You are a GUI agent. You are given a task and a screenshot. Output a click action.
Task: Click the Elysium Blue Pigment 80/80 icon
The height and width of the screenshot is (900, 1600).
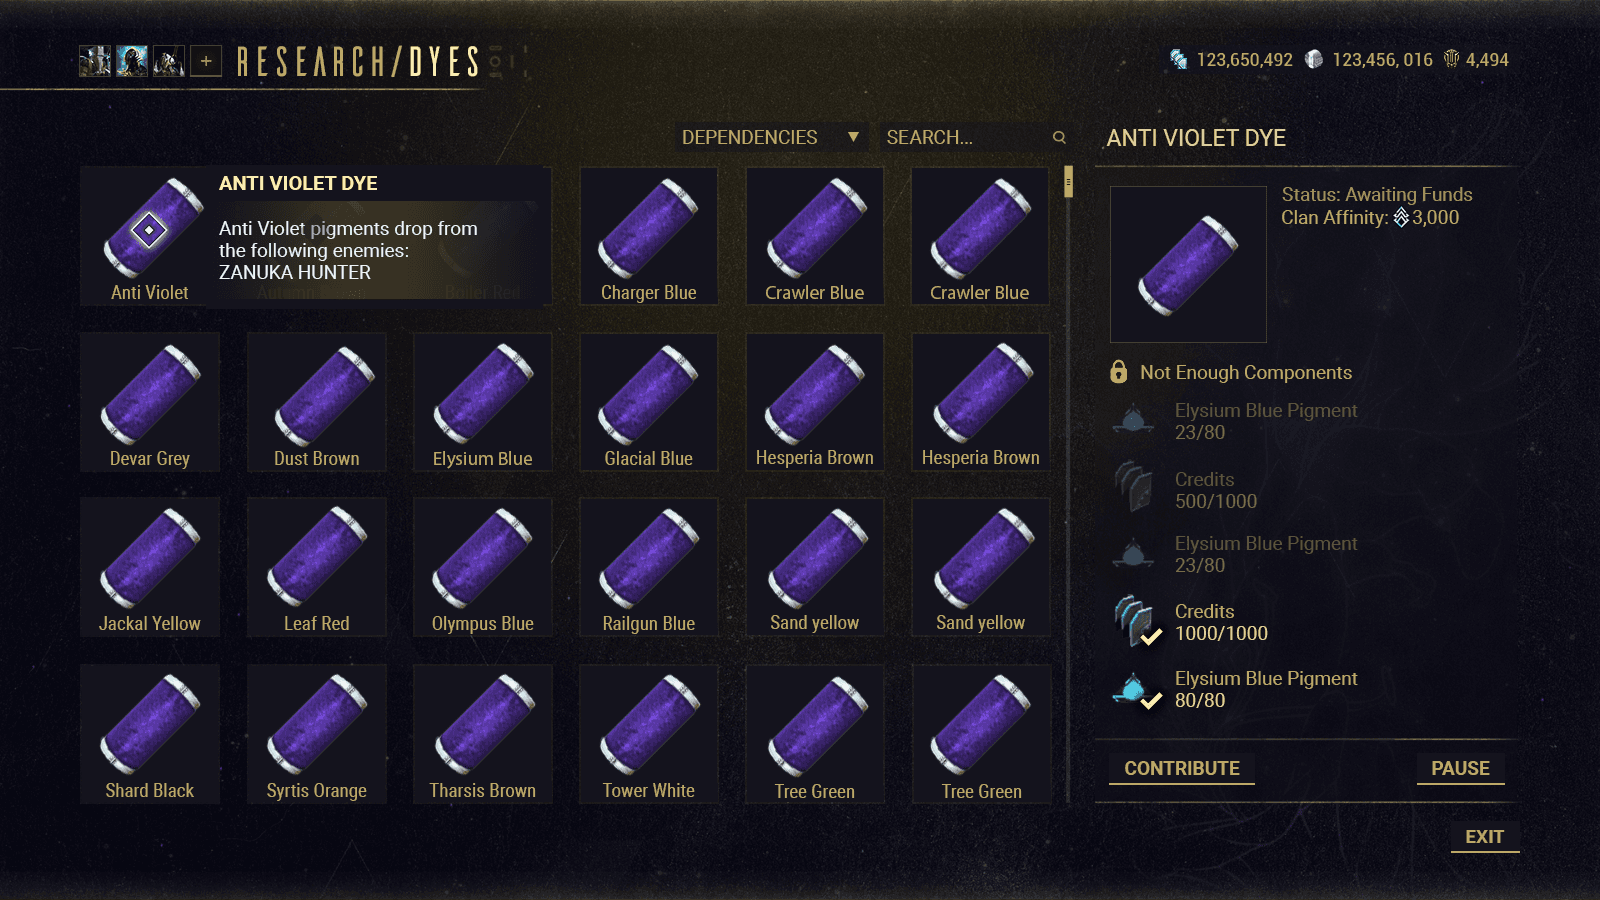(1137, 690)
